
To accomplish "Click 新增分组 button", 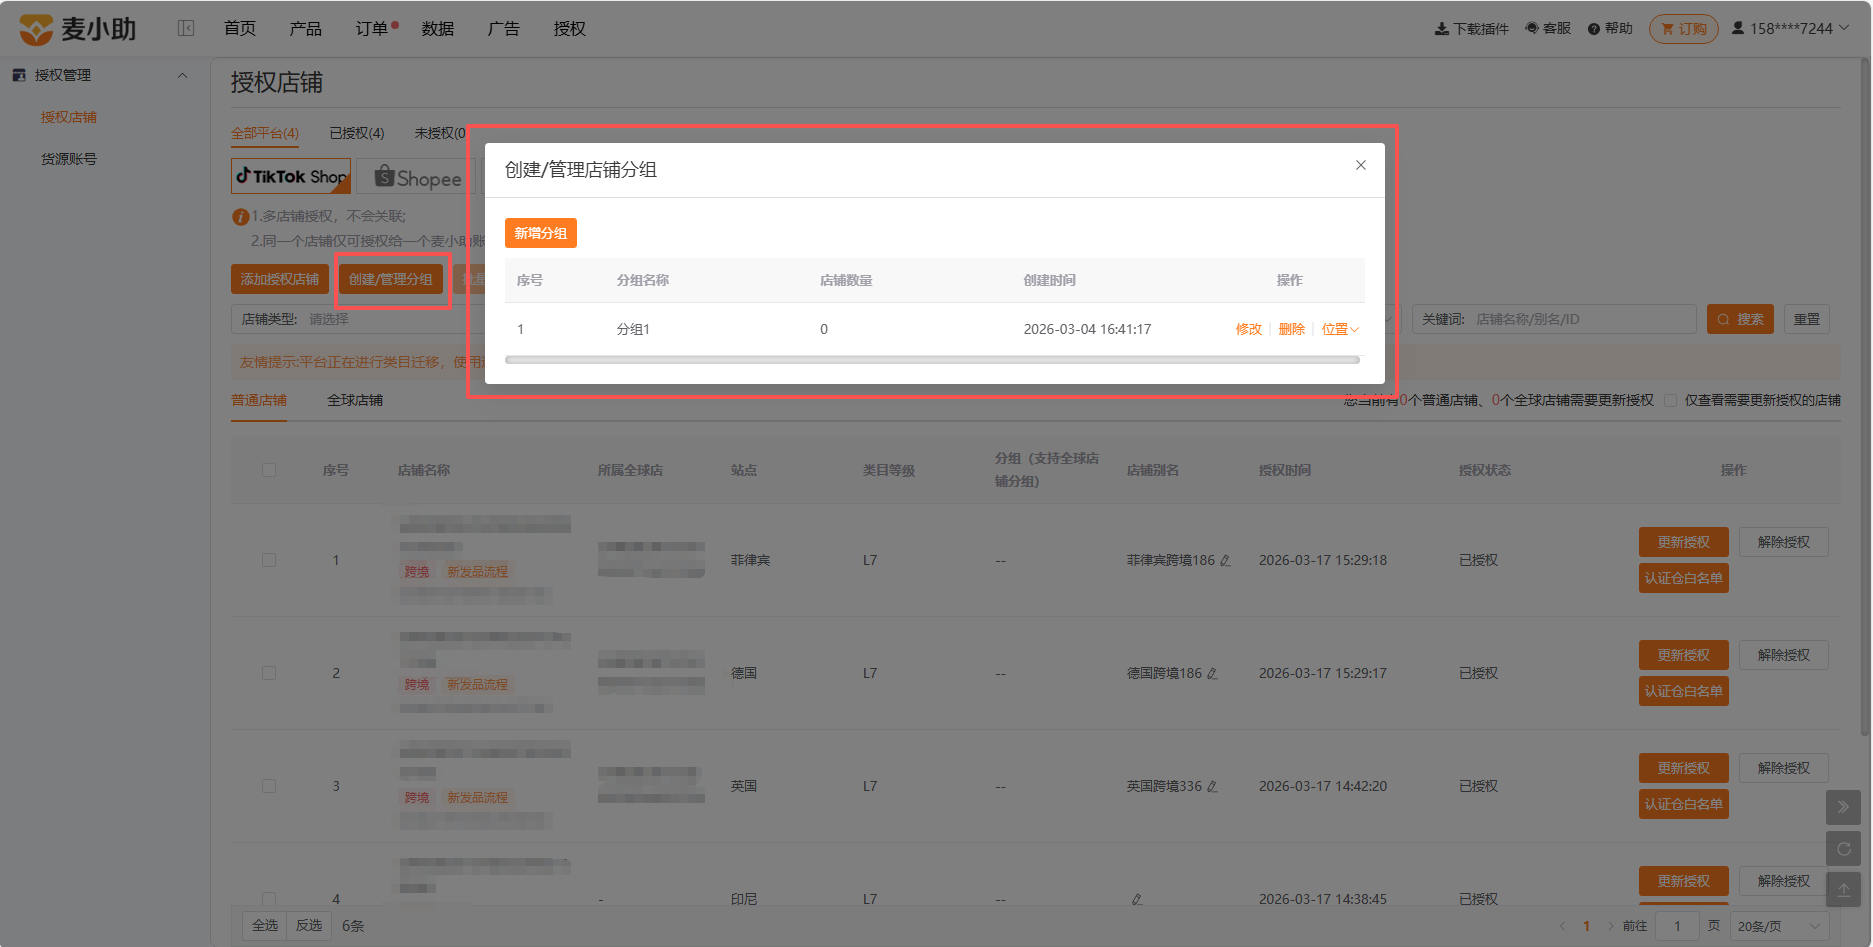I will (541, 233).
